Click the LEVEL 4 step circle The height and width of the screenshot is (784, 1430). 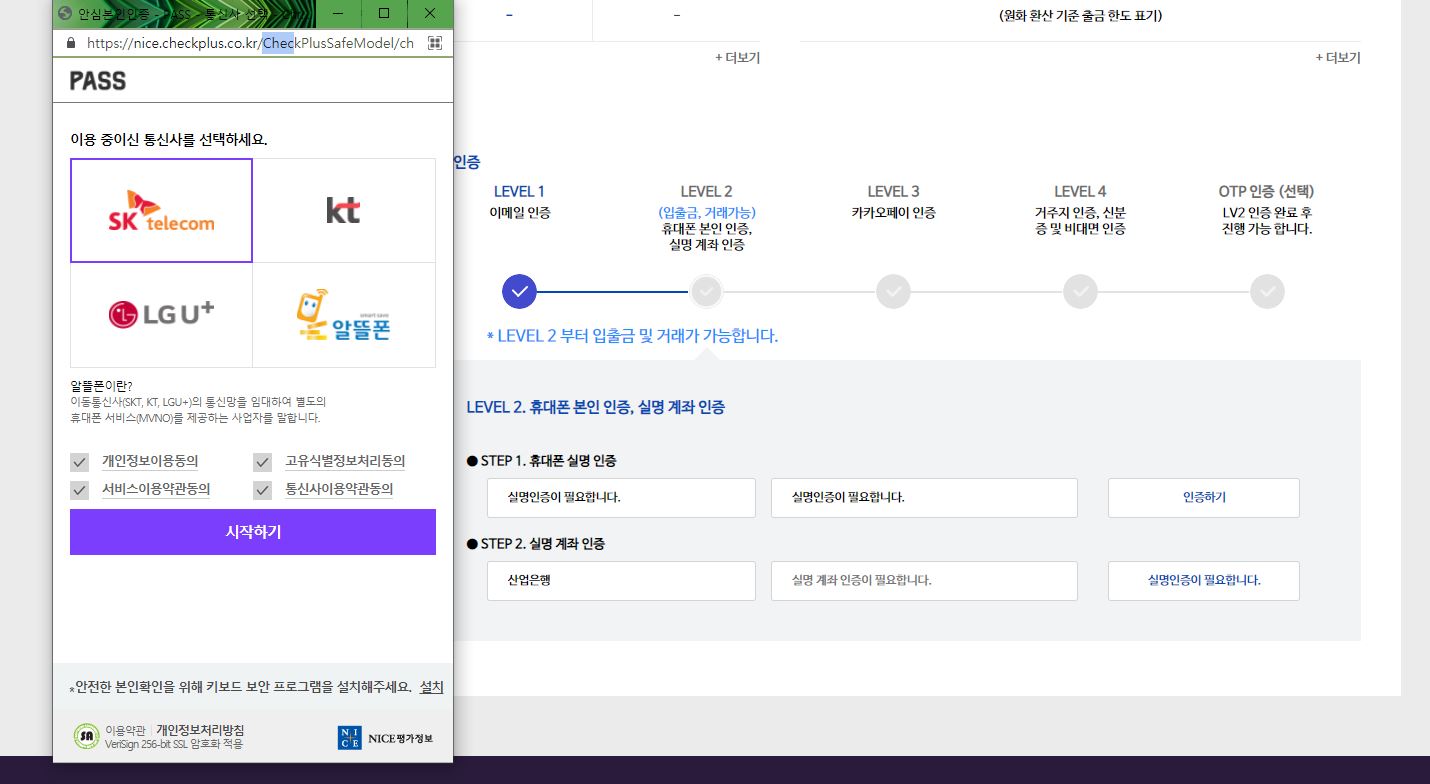click(x=1080, y=291)
